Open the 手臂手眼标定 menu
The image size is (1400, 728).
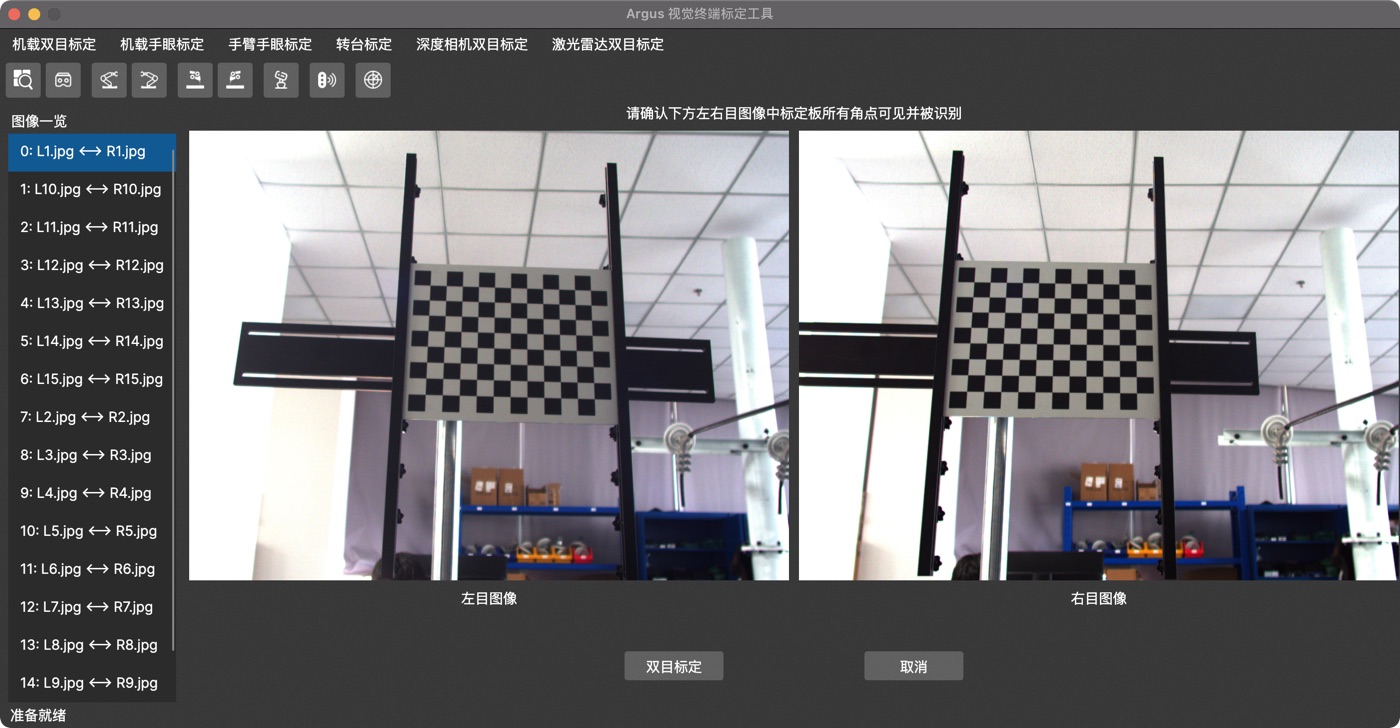coord(270,44)
